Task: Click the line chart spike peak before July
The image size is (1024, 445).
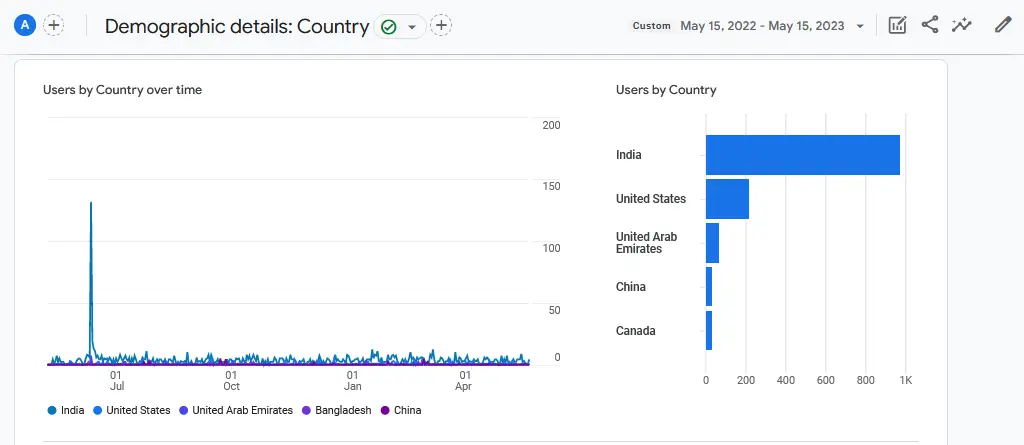Action: click(x=91, y=203)
